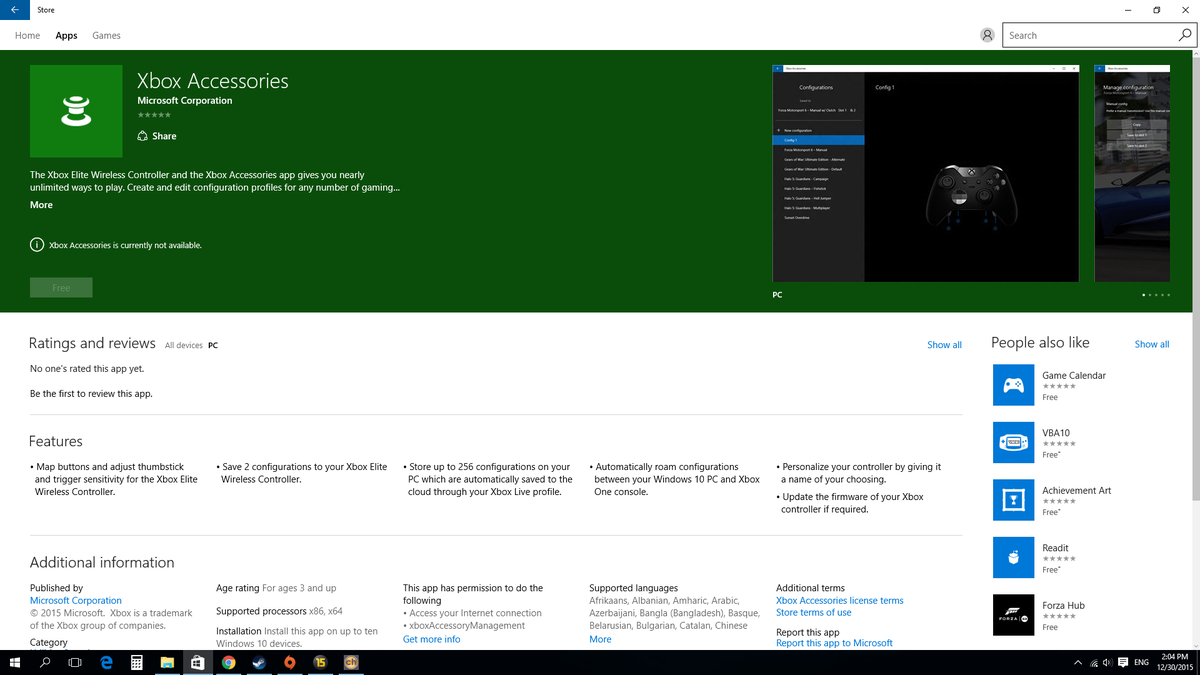The height and width of the screenshot is (675, 1200).
Task: Click the Store icon in taskbar
Action: tap(198, 662)
